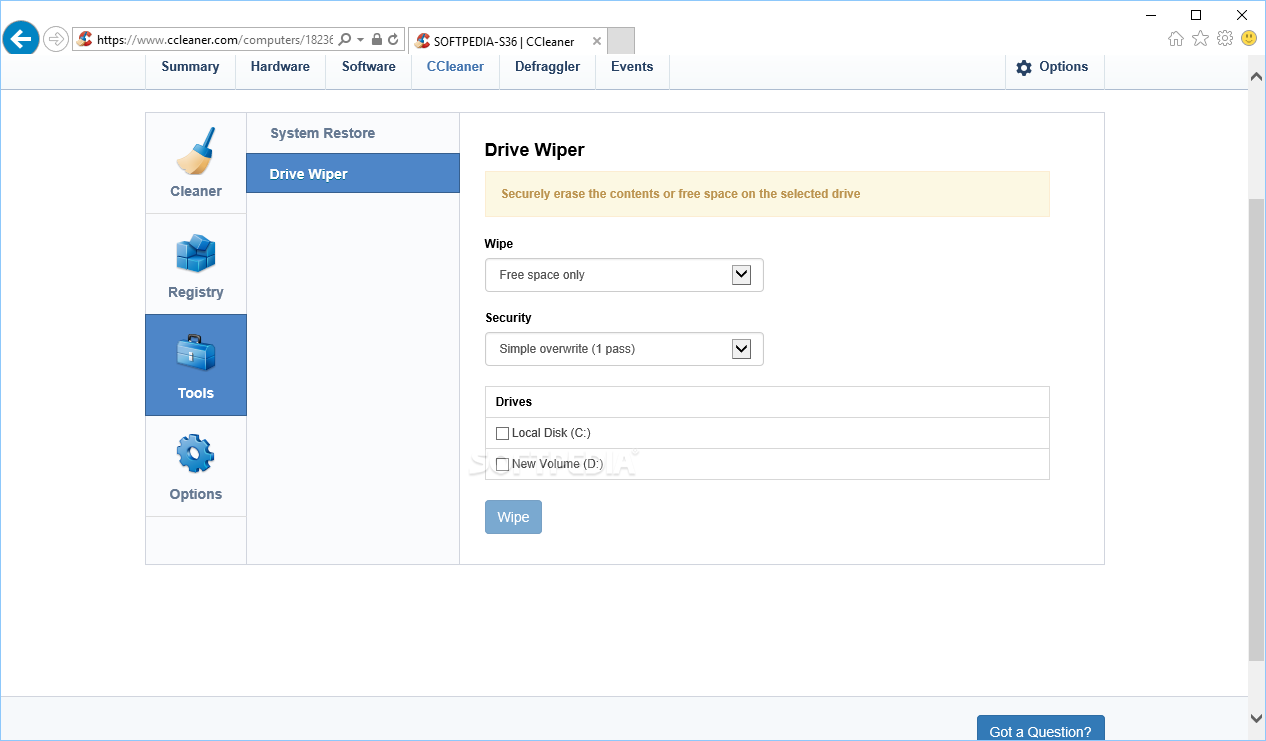Expand the Wipe dropdown showing Free space only
Image resolution: width=1266 pixels, height=741 pixels.
[624, 275]
